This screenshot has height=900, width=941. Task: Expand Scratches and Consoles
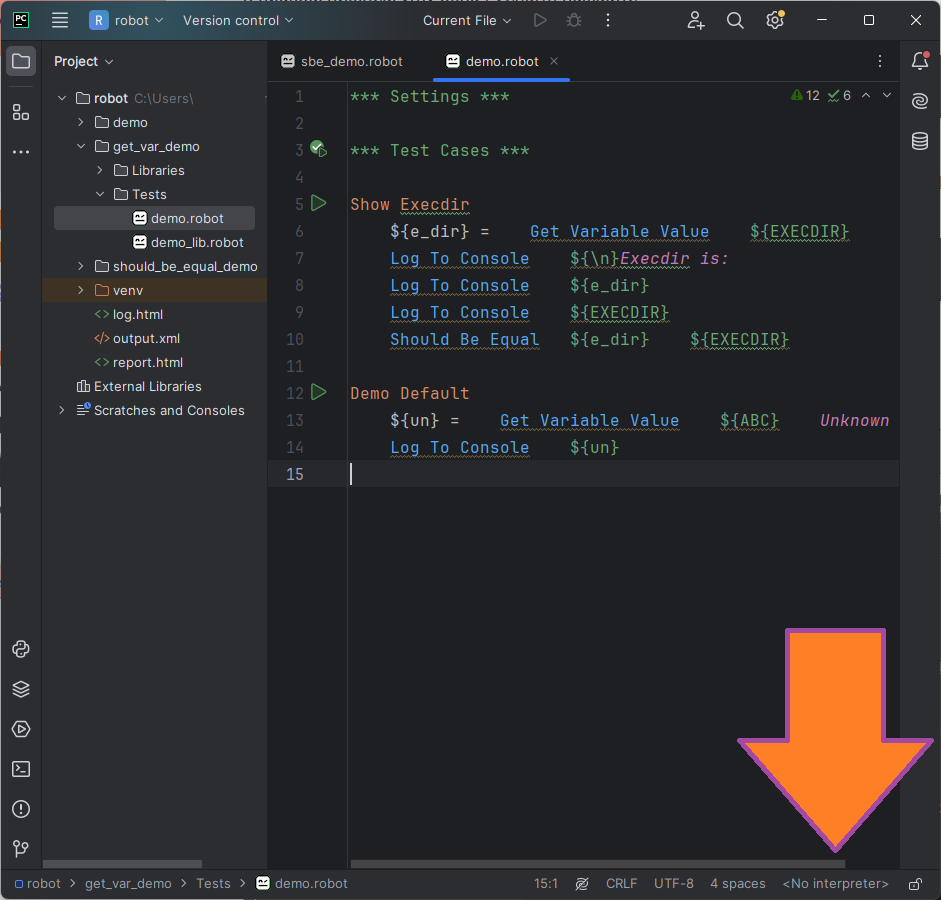coord(62,410)
